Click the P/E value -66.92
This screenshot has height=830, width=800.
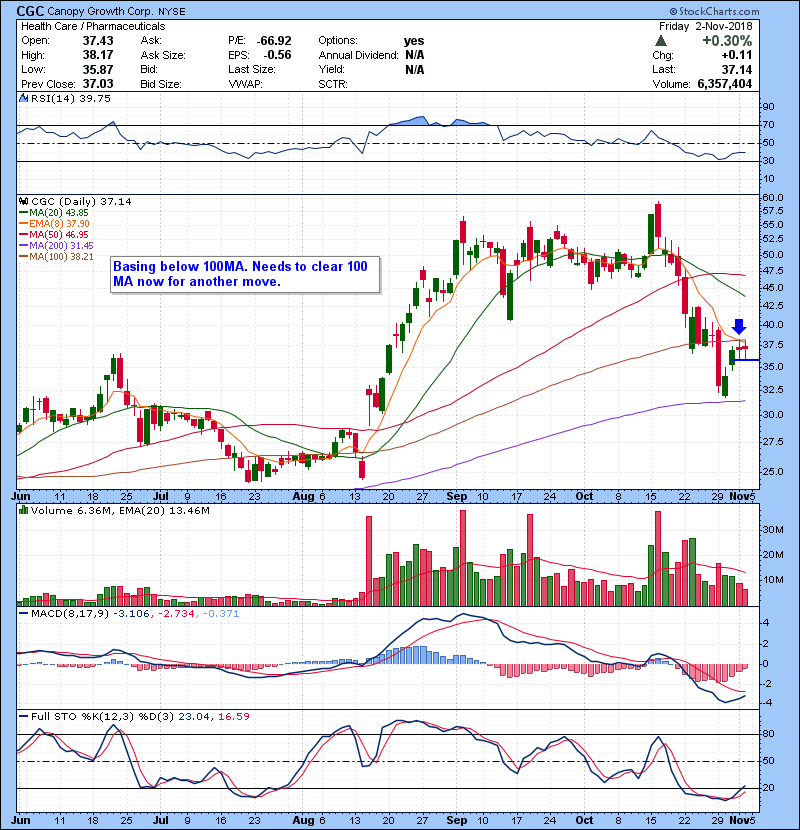[x=274, y=41]
